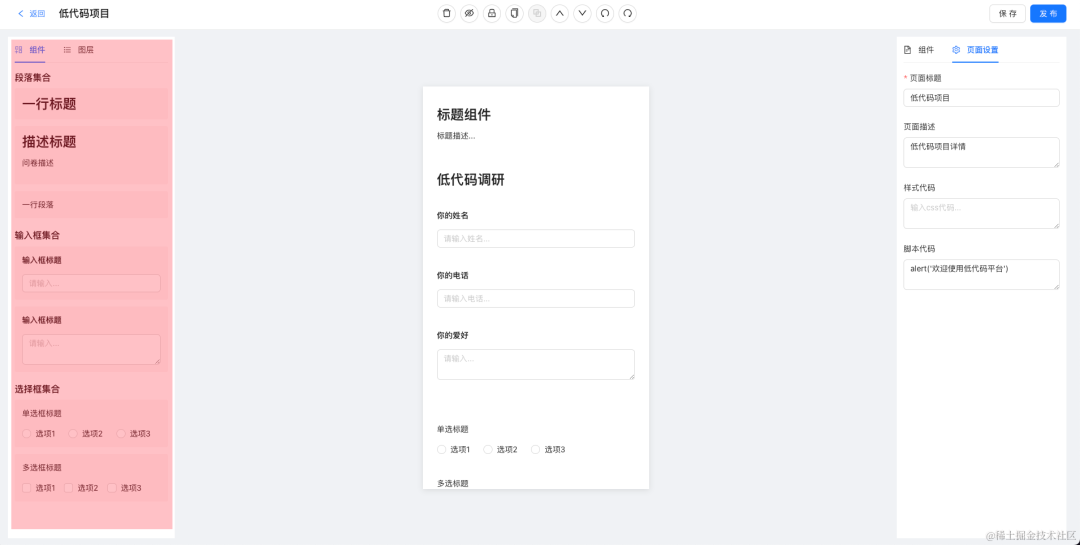Click the 页面描述 textarea

click(x=981, y=152)
